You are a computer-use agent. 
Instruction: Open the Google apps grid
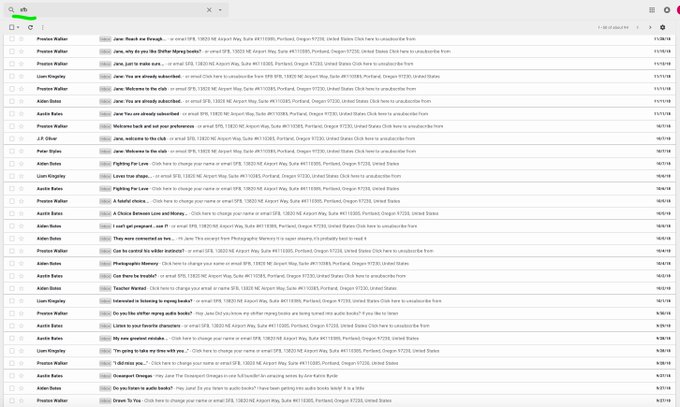point(652,10)
